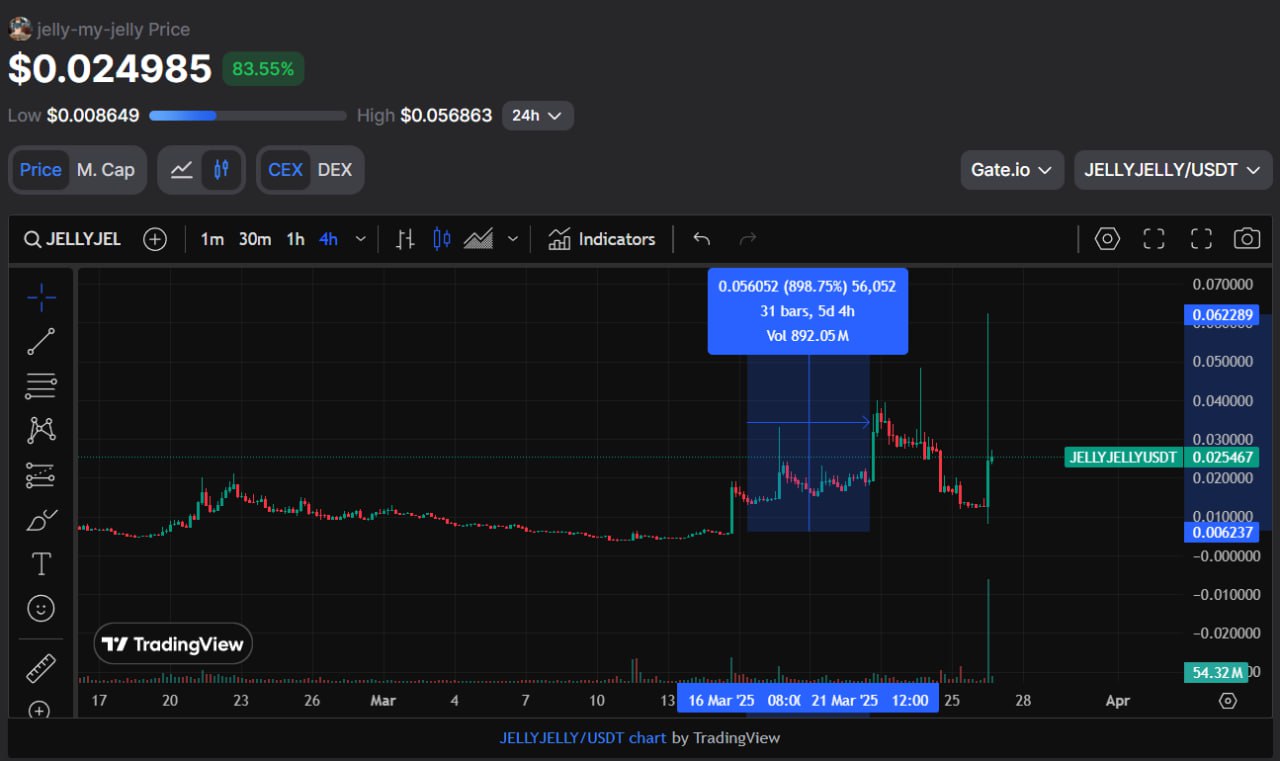Click the $0.024985 current price
Screen dimensions: 1280x761
110,68
